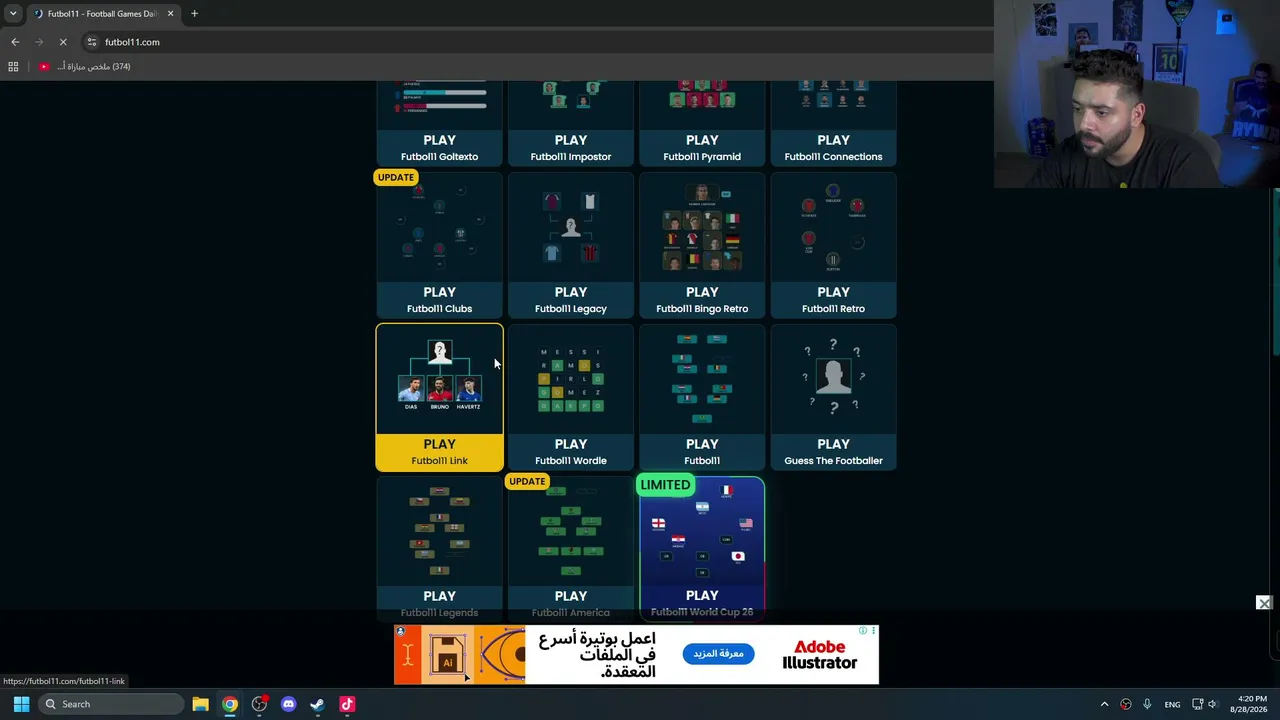
Task: Click the UPDATE badge on Futbol11 Clubs
Action: pyautogui.click(x=395, y=177)
